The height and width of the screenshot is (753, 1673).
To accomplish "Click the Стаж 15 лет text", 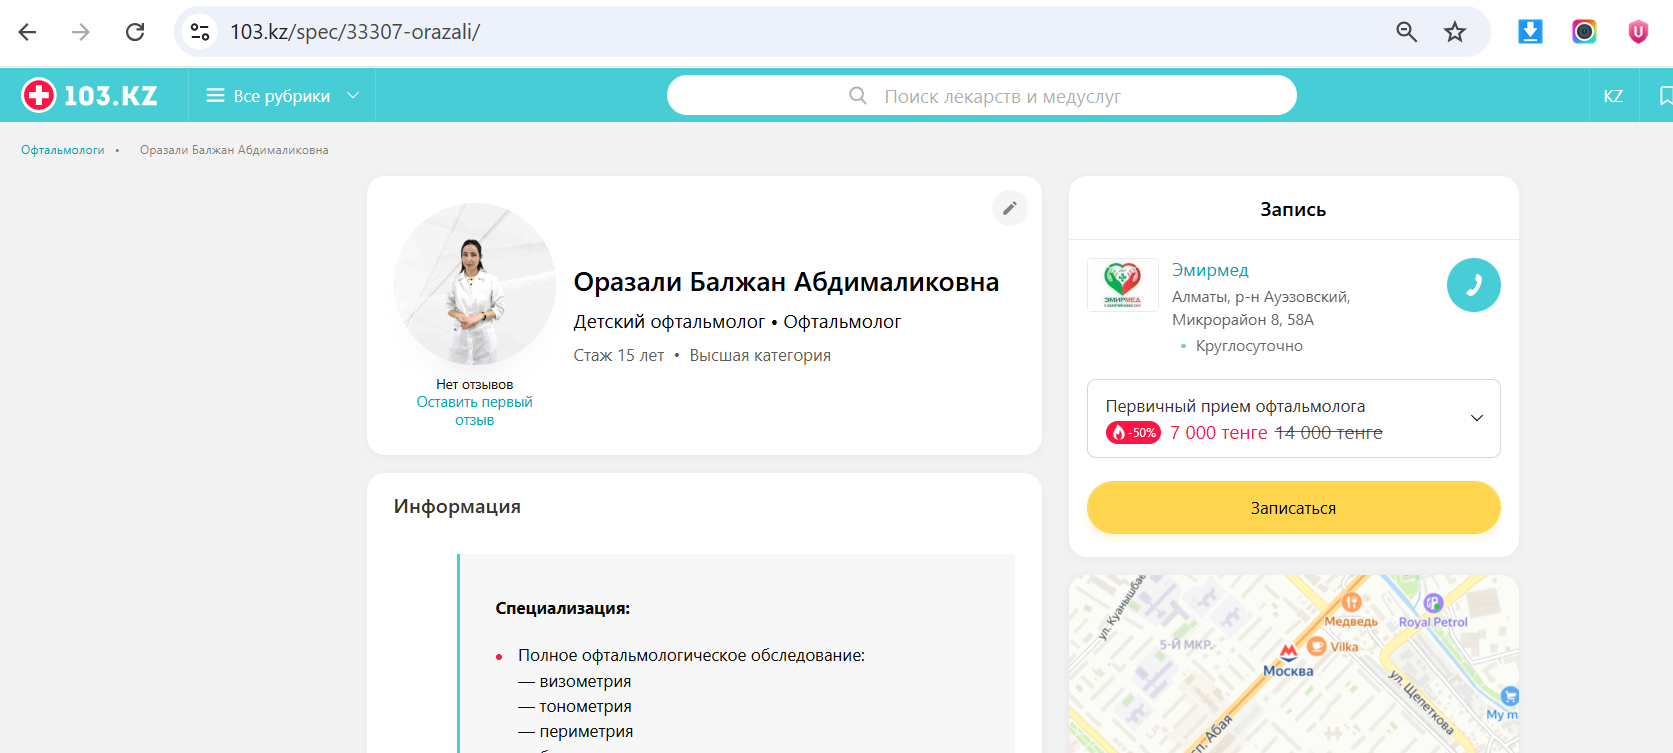I will click(619, 356).
